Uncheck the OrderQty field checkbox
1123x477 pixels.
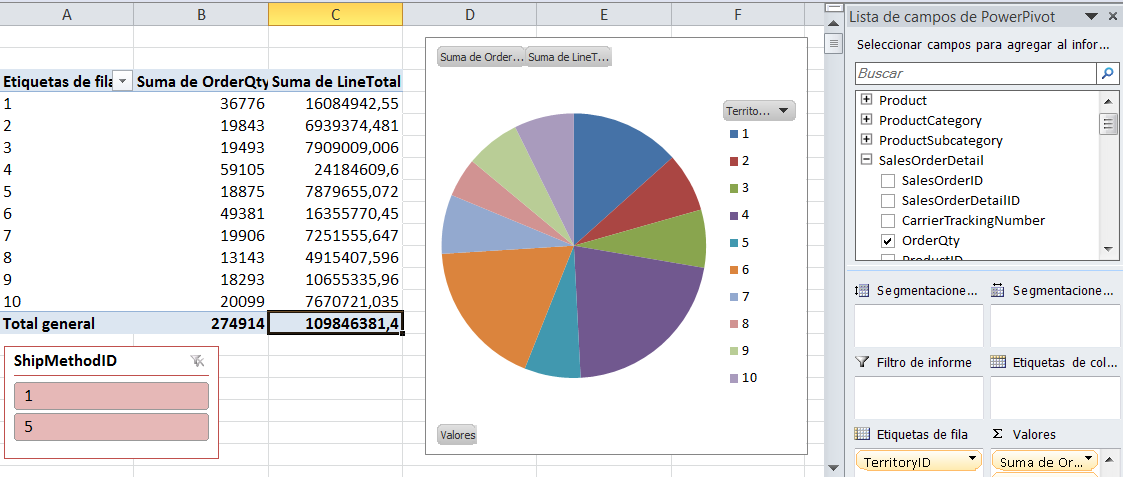[887, 241]
